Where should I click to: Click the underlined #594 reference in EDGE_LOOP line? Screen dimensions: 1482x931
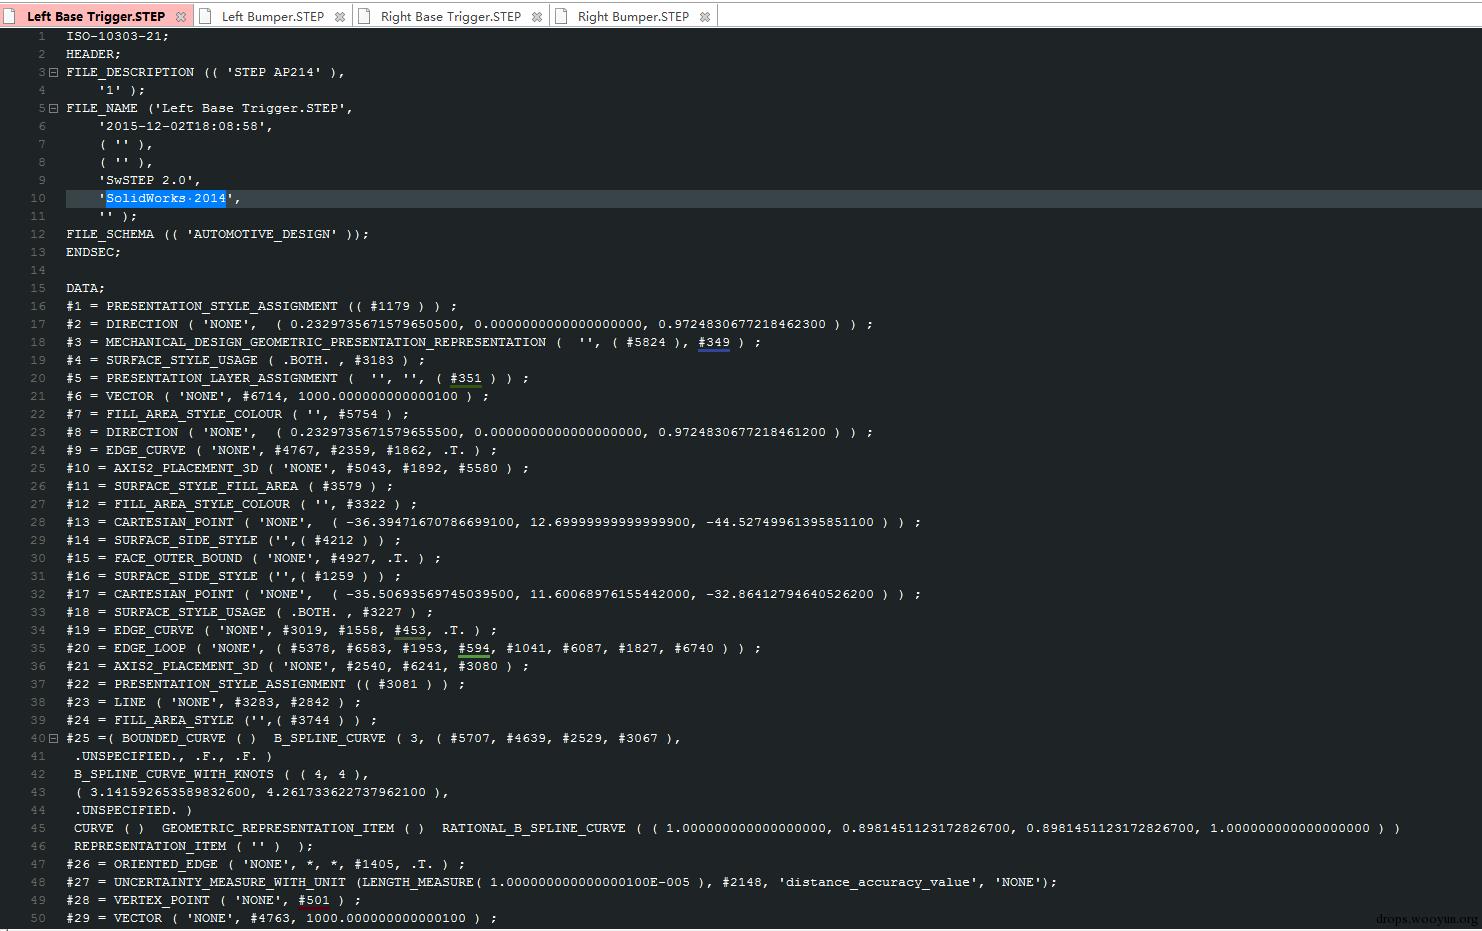(474, 648)
